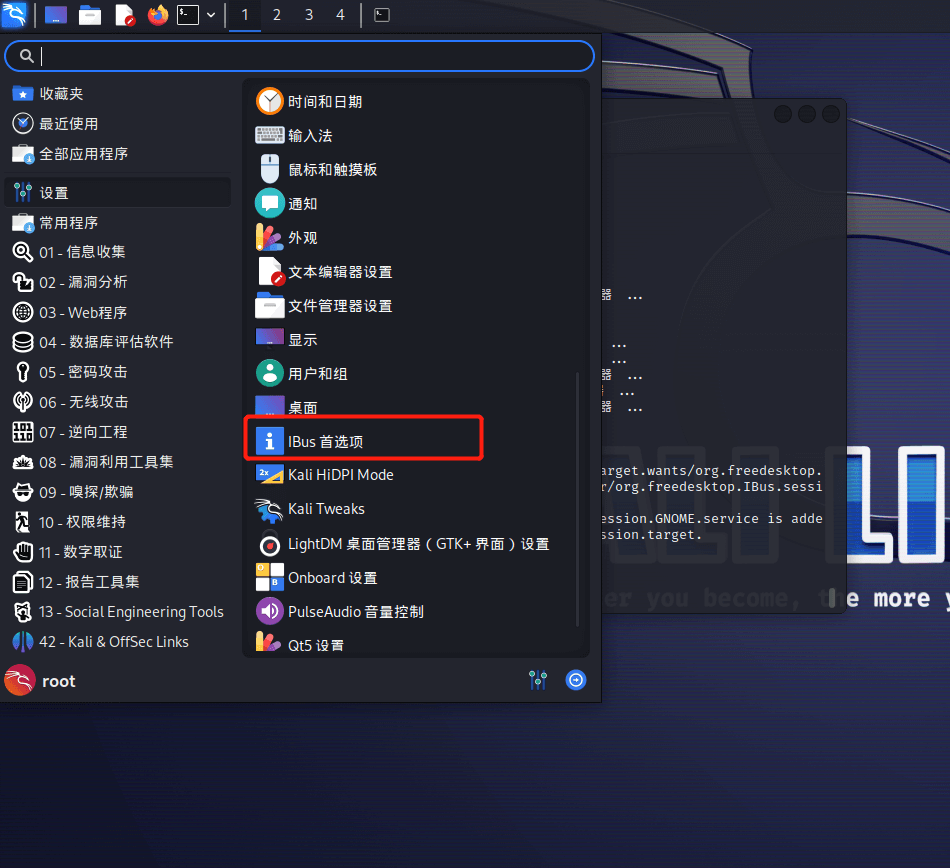This screenshot has height=868, width=950.
Task: Select 收藏夹 in the left sidebar
Action: click(62, 93)
